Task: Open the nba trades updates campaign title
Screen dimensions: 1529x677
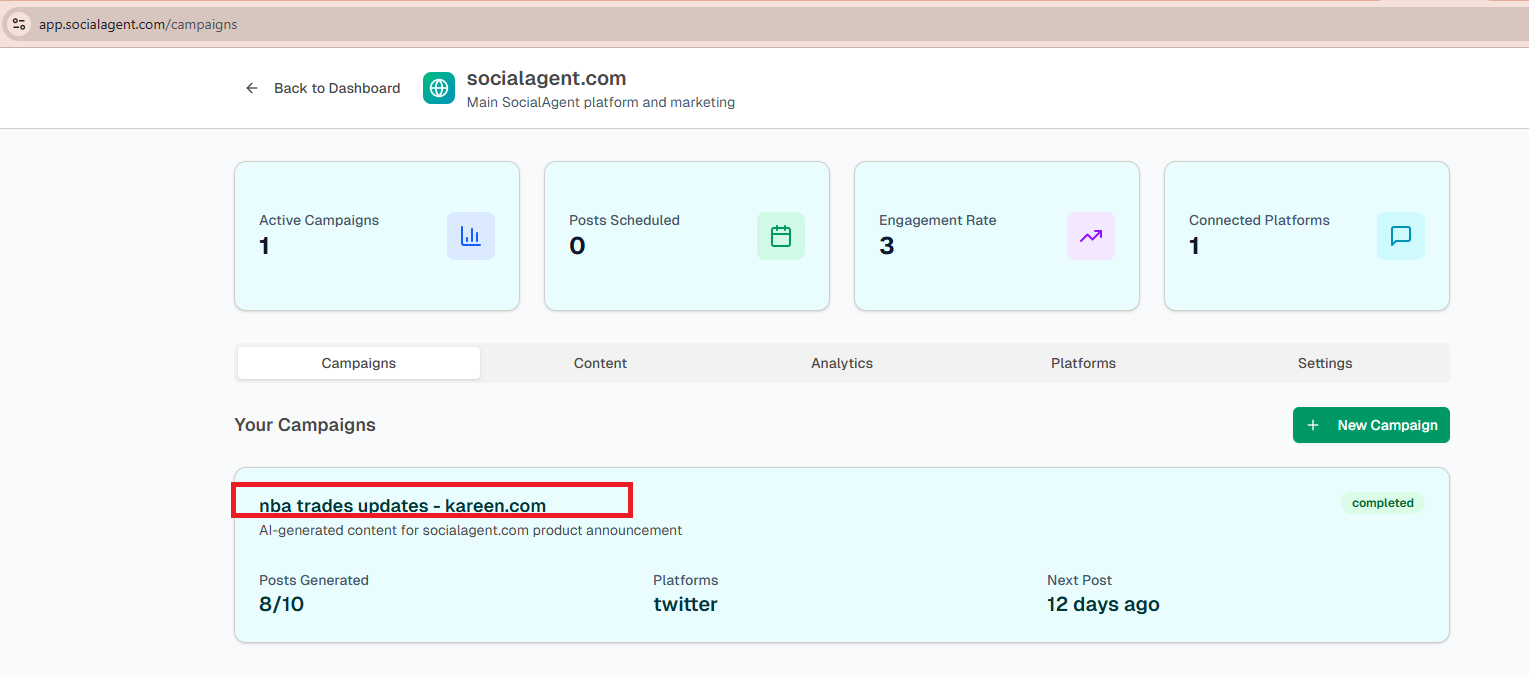Action: (402, 505)
